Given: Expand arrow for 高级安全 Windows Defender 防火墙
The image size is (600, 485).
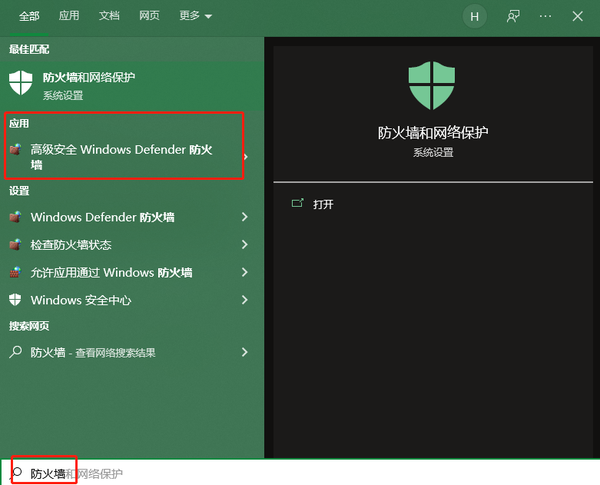Looking at the screenshot, I should pyautogui.click(x=246, y=157).
